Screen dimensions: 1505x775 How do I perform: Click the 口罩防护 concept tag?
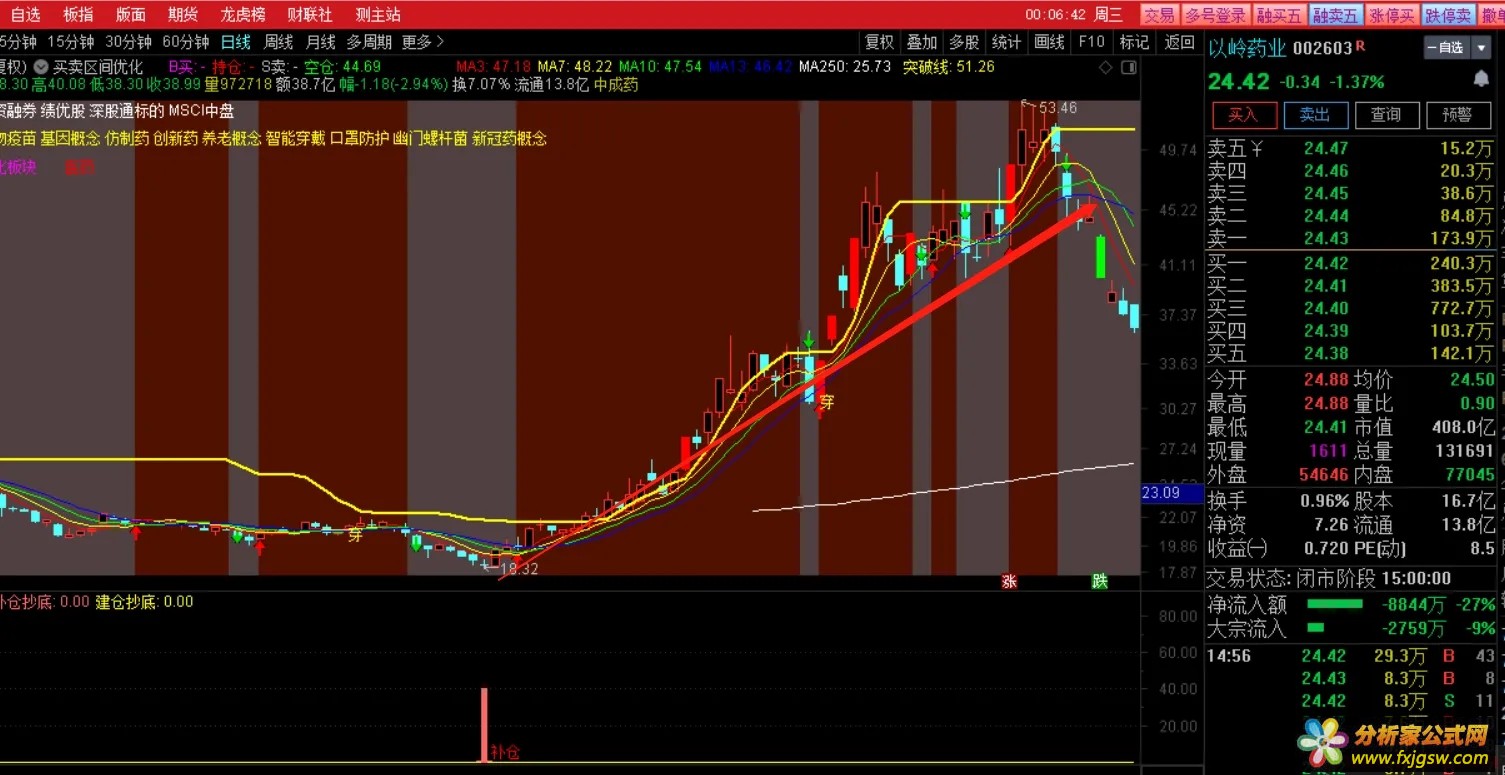(x=360, y=139)
